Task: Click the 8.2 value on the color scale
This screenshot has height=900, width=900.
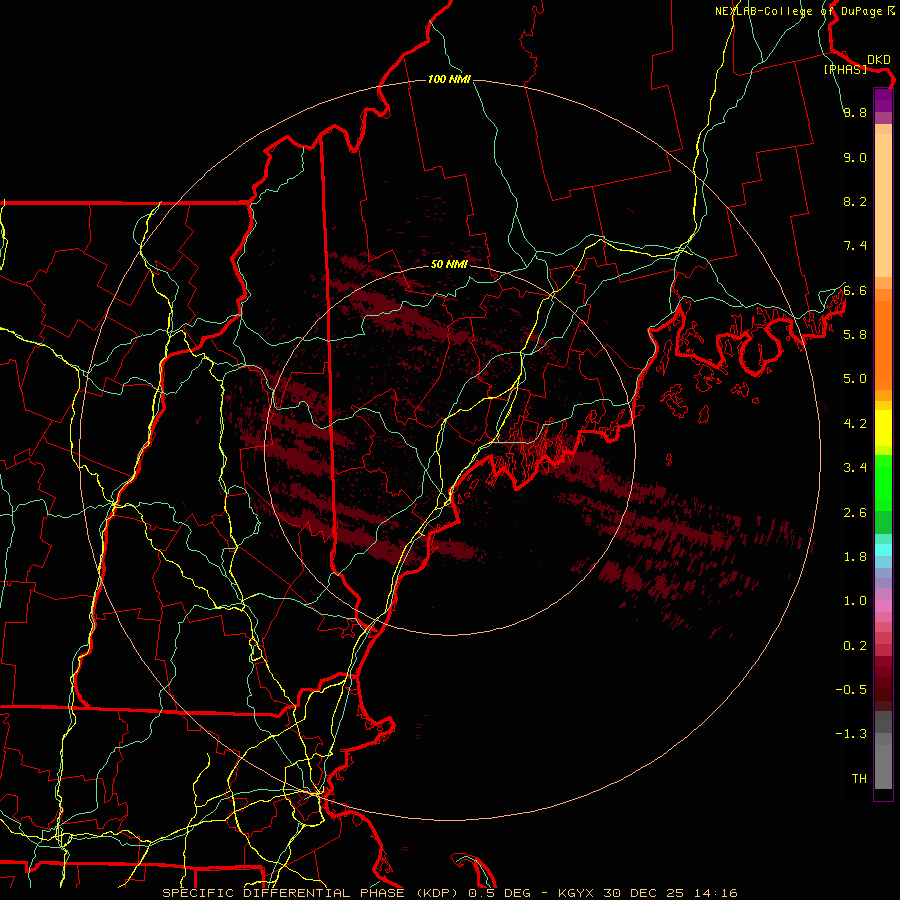Action: point(855,201)
